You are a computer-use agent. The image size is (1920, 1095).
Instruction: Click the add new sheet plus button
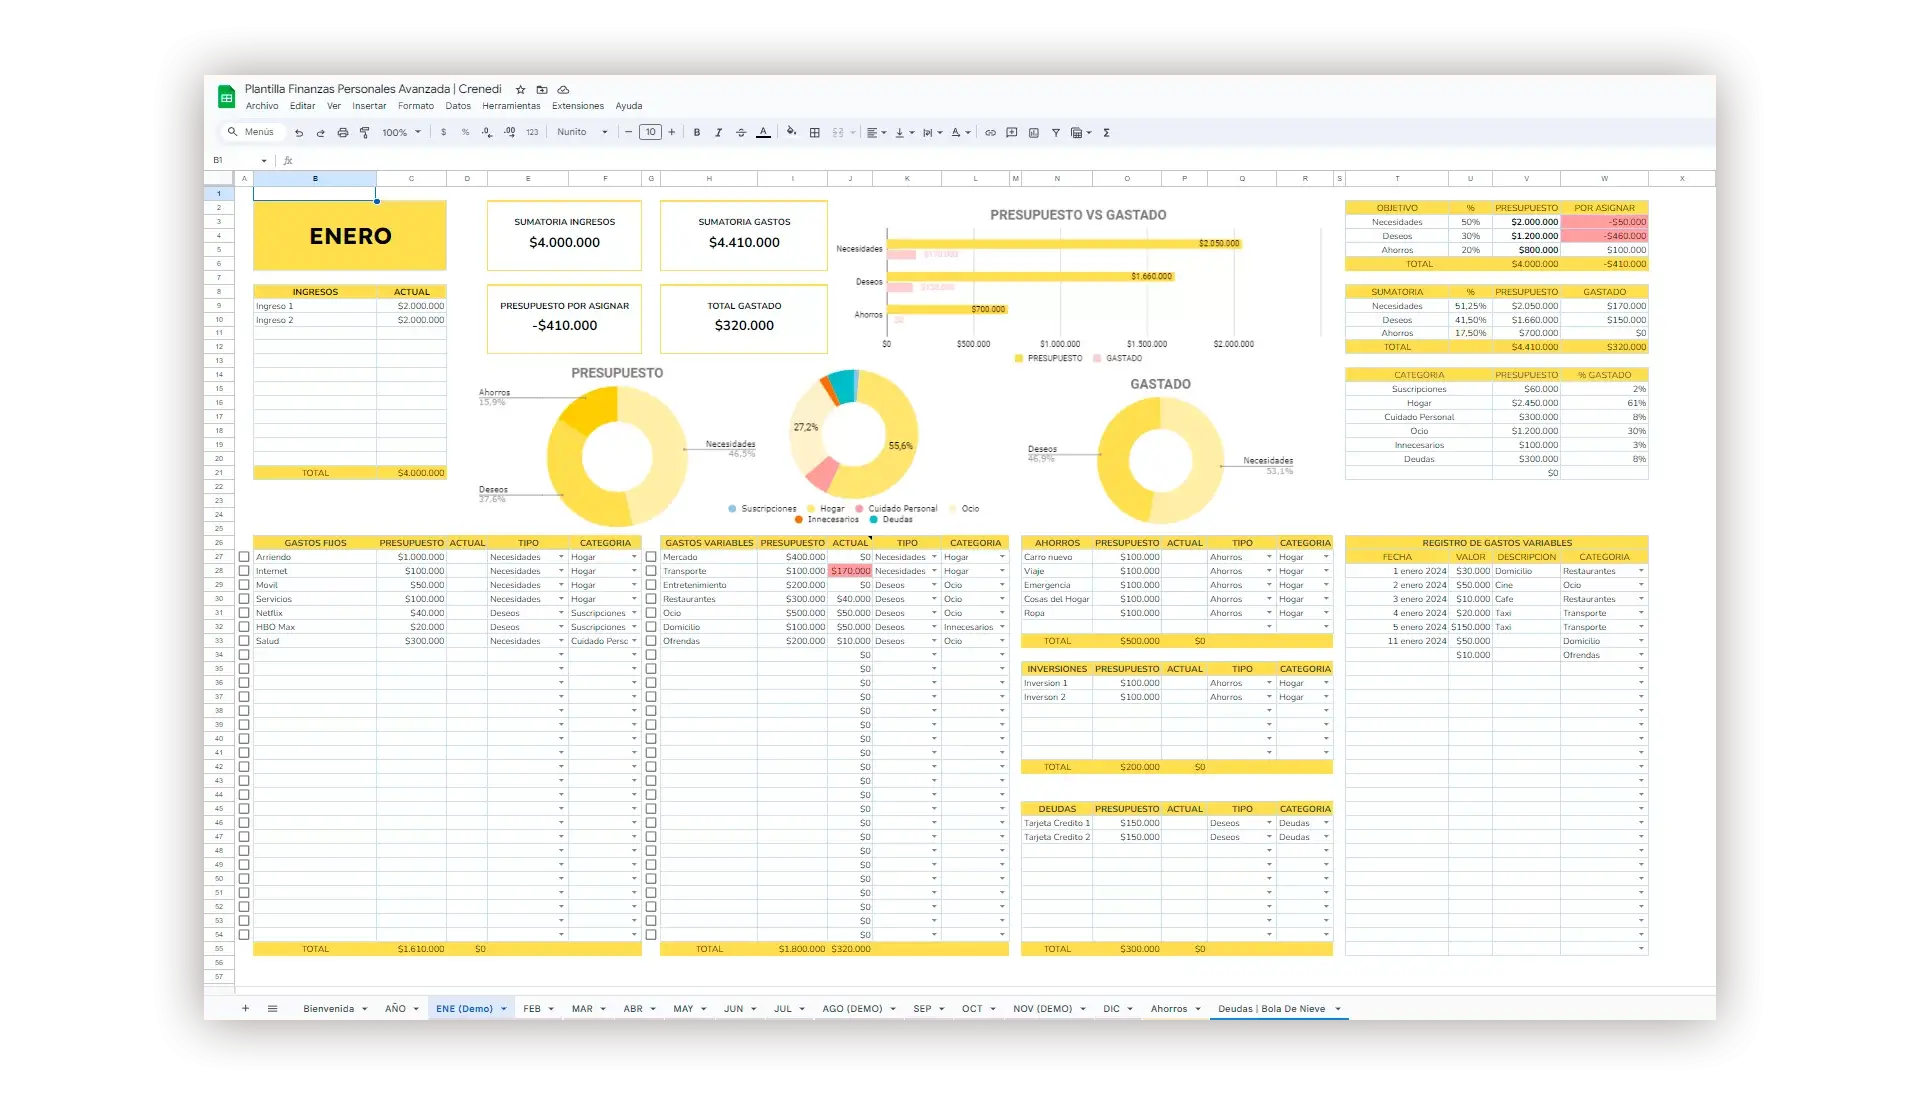point(245,1008)
